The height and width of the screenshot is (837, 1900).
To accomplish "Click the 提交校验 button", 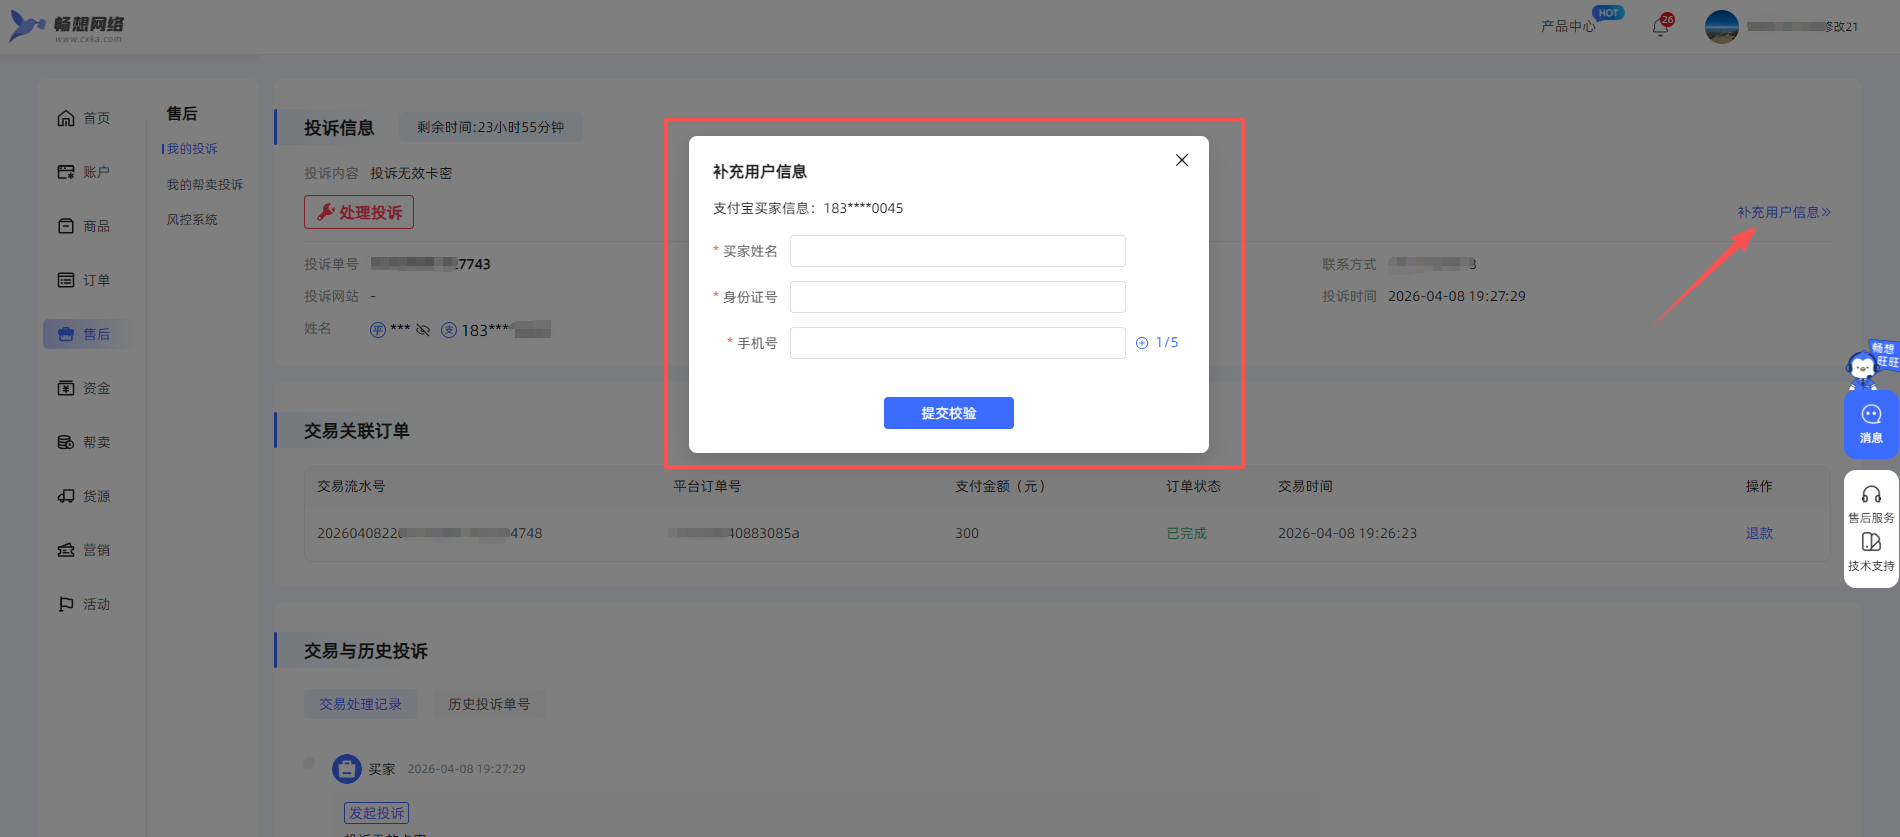I will tap(948, 413).
